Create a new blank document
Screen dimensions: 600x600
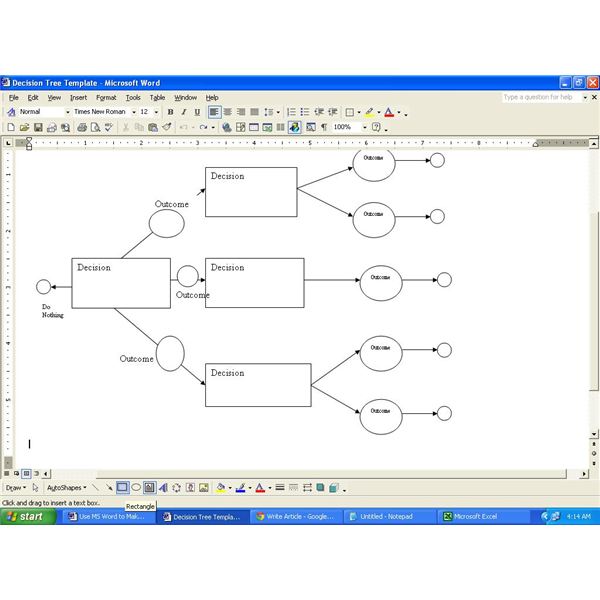tap(11, 127)
